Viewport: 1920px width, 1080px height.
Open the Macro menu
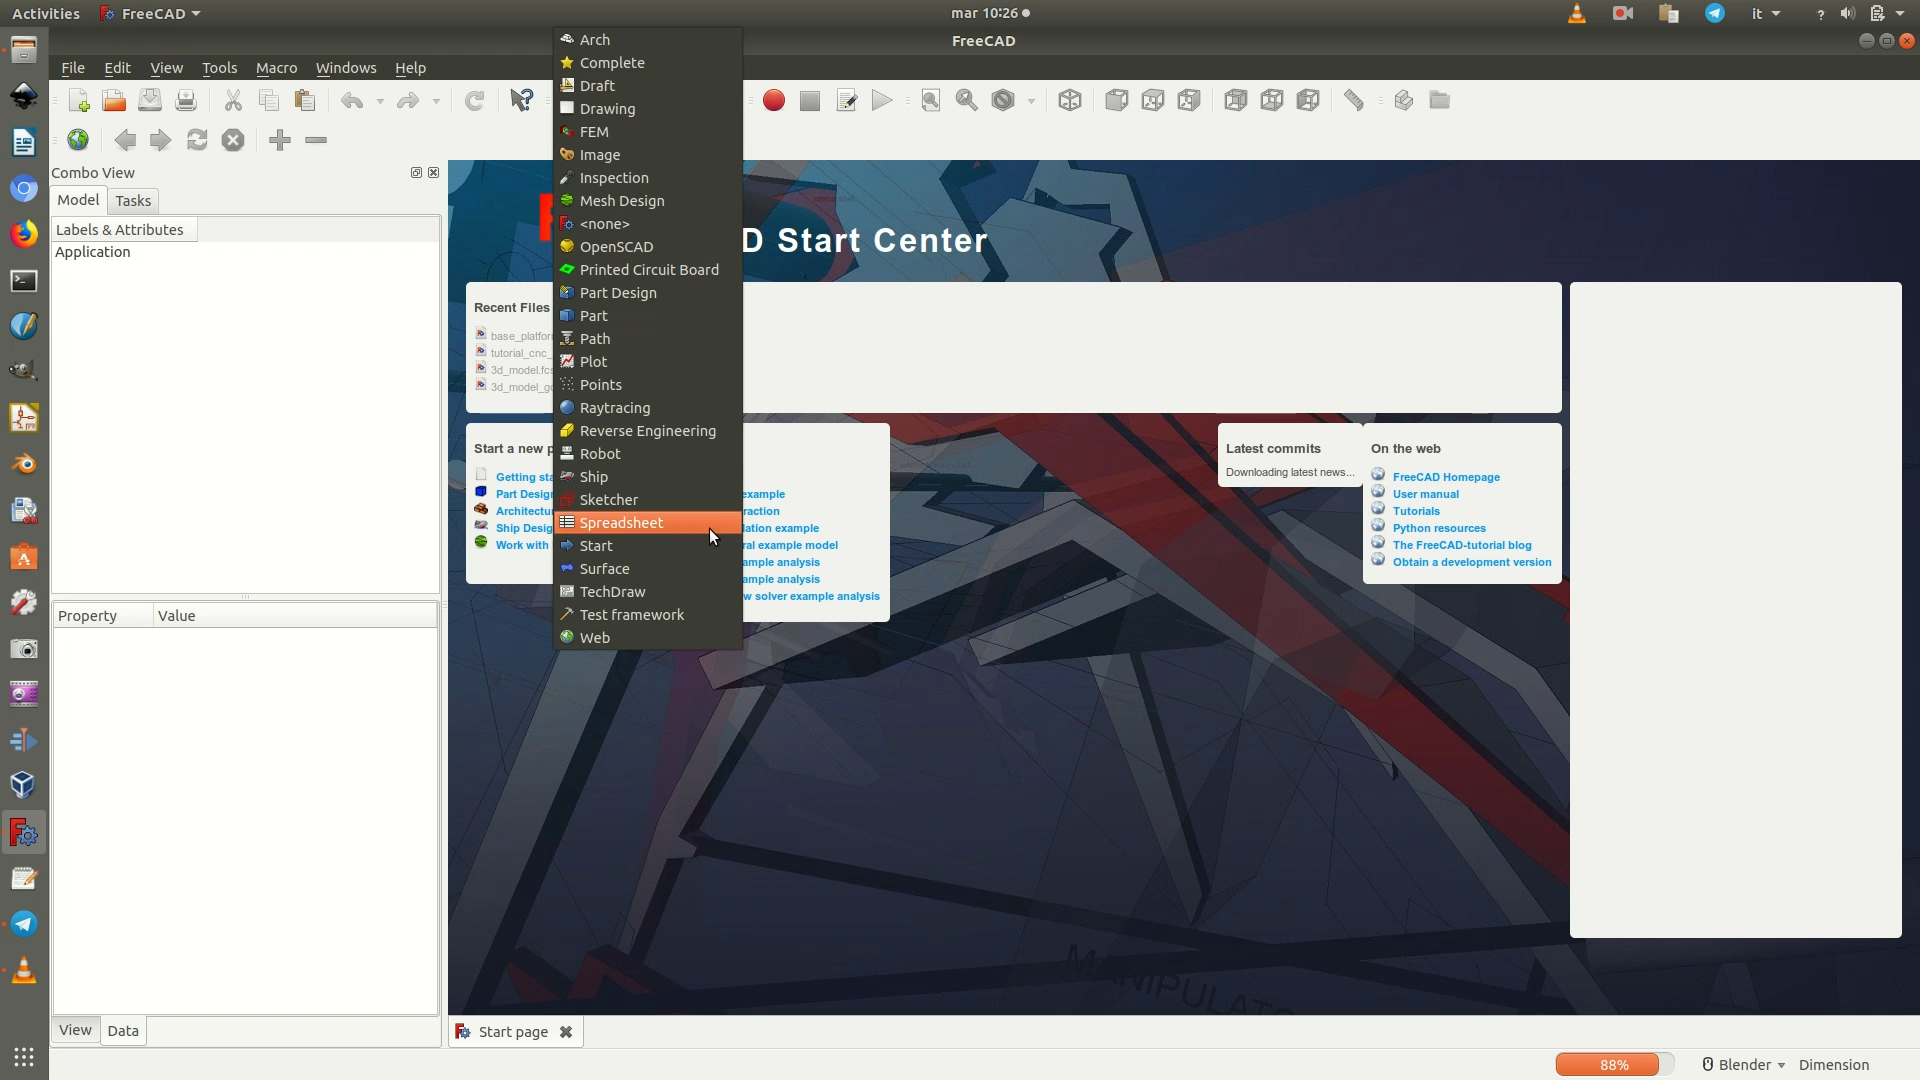click(x=276, y=68)
